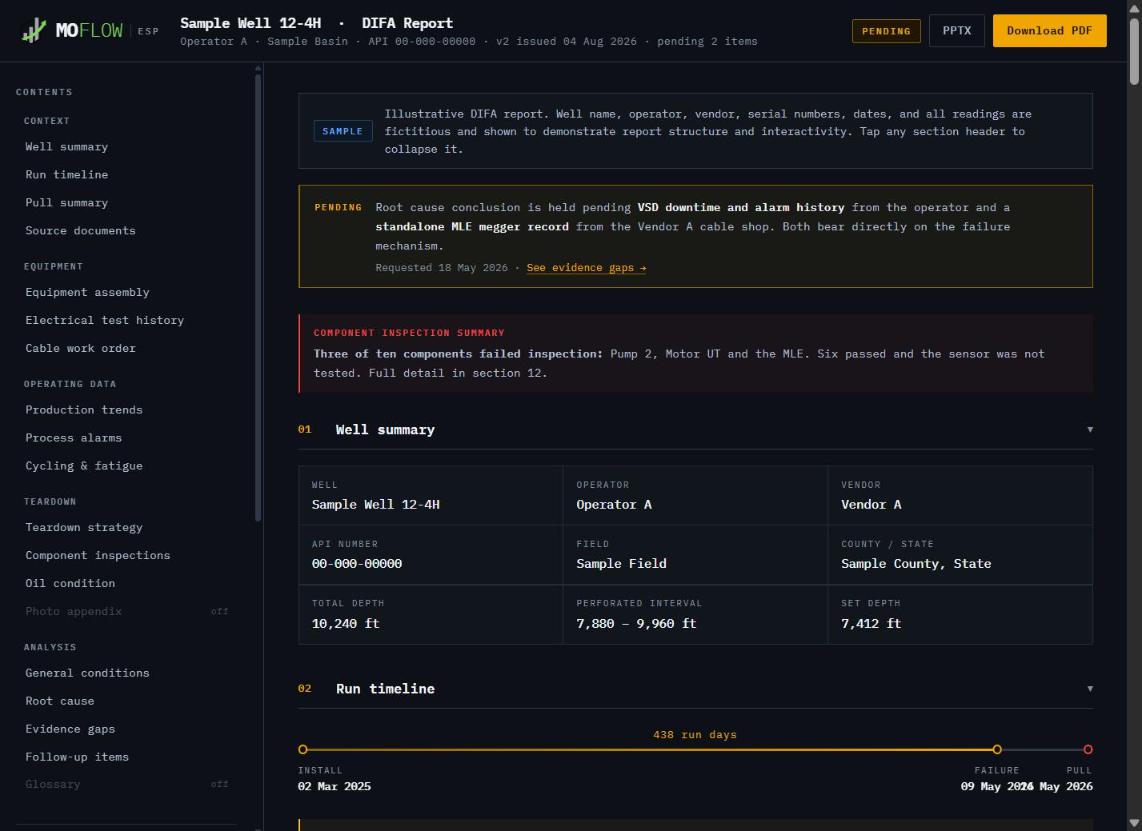This screenshot has height=831, width=1142.
Task: Collapse the Well summary section chevron
Action: pyautogui.click(x=1090, y=430)
